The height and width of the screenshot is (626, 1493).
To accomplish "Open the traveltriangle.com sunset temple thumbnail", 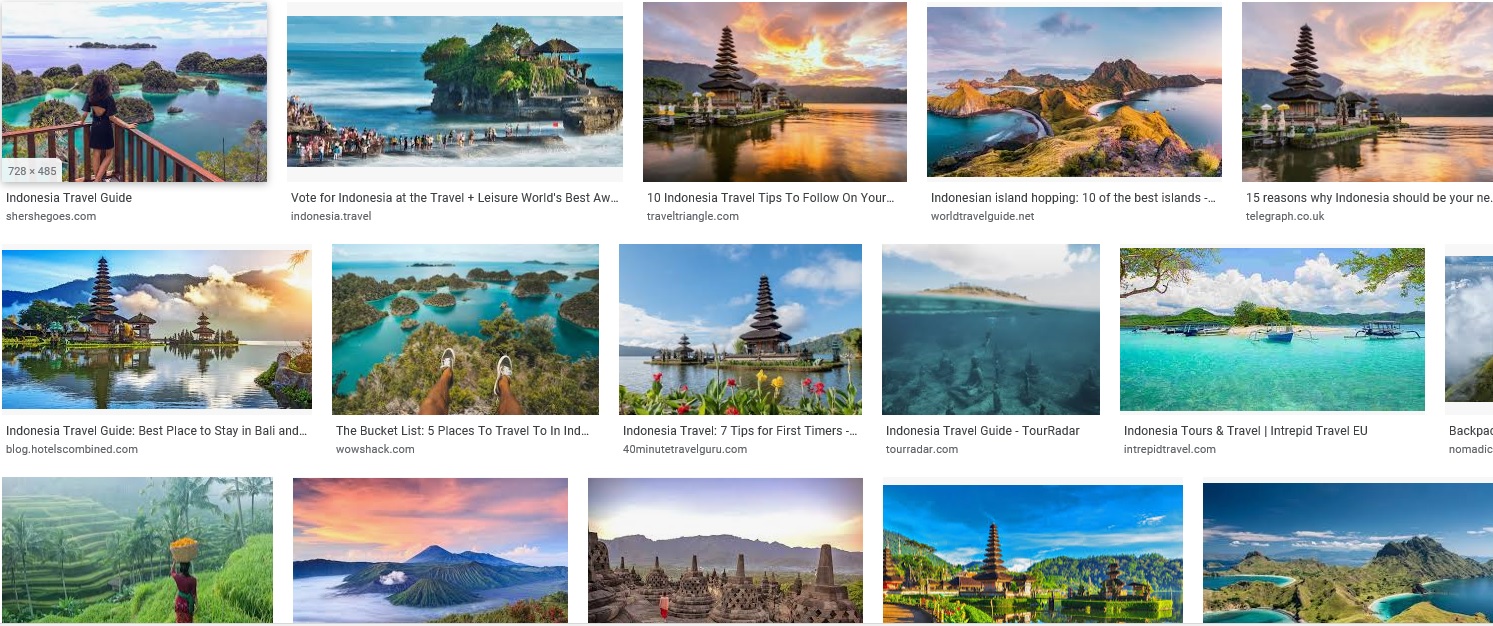I will coord(775,92).
